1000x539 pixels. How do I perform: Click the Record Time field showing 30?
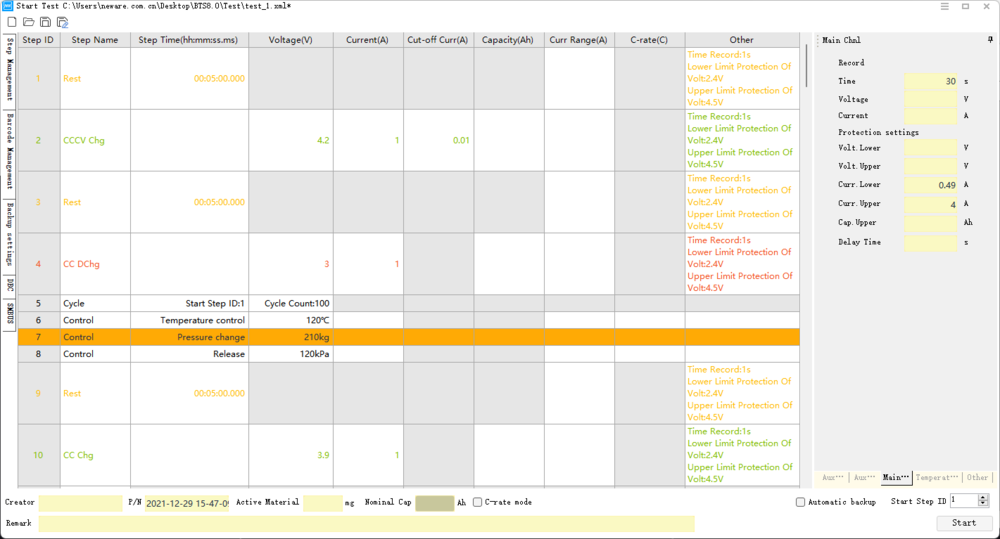[x=930, y=81]
